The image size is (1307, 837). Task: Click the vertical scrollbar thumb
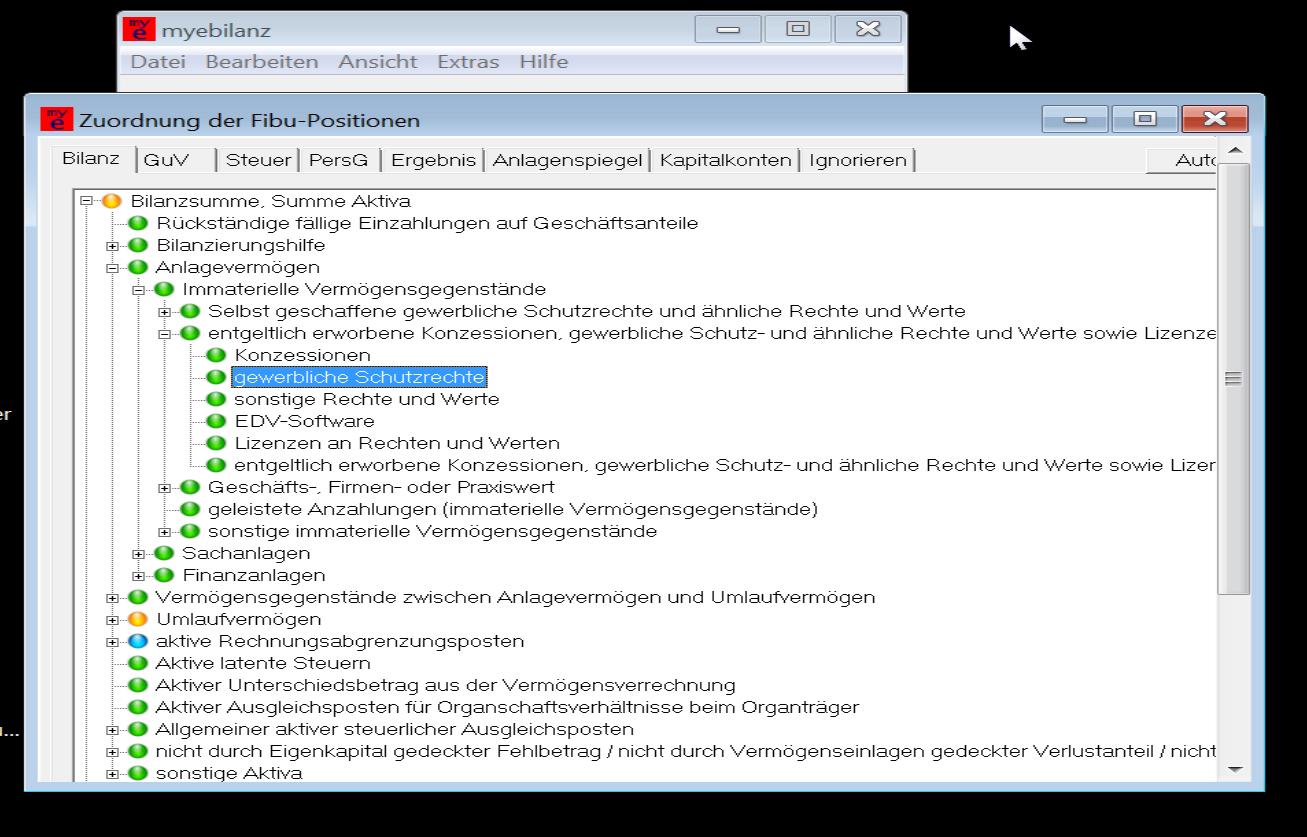pos(1234,378)
